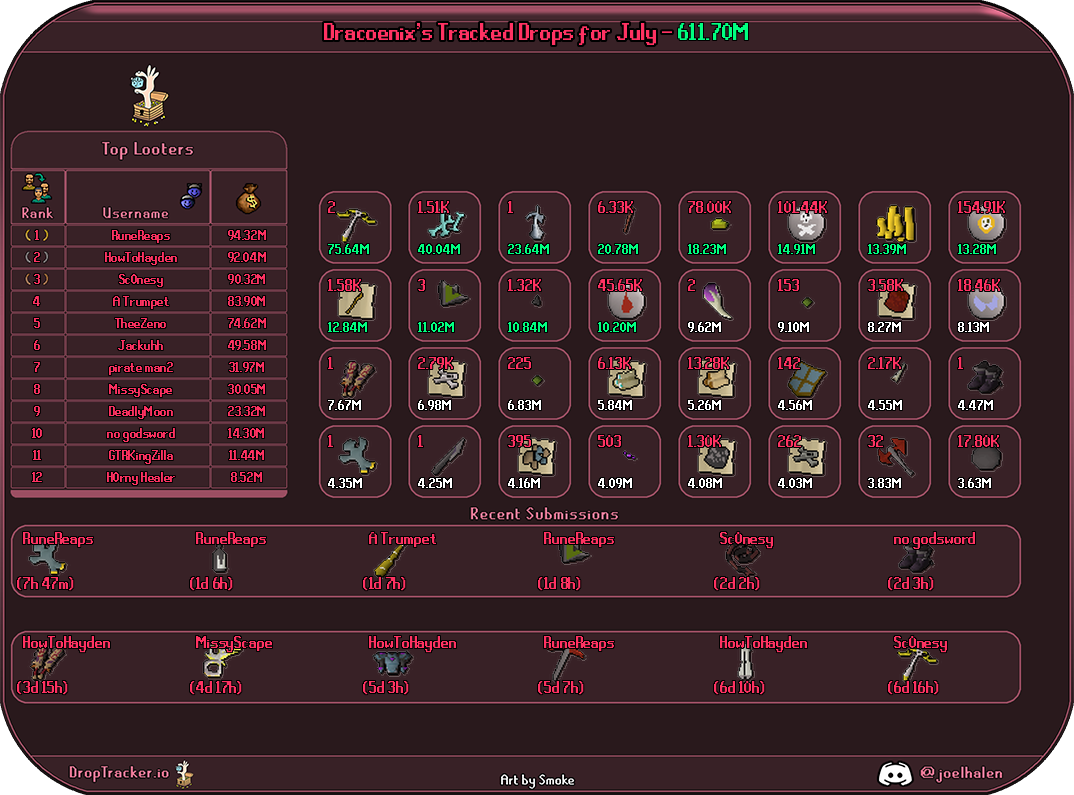Click the Recent Submissions heading
The image size is (1074, 795).
click(x=544, y=514)
